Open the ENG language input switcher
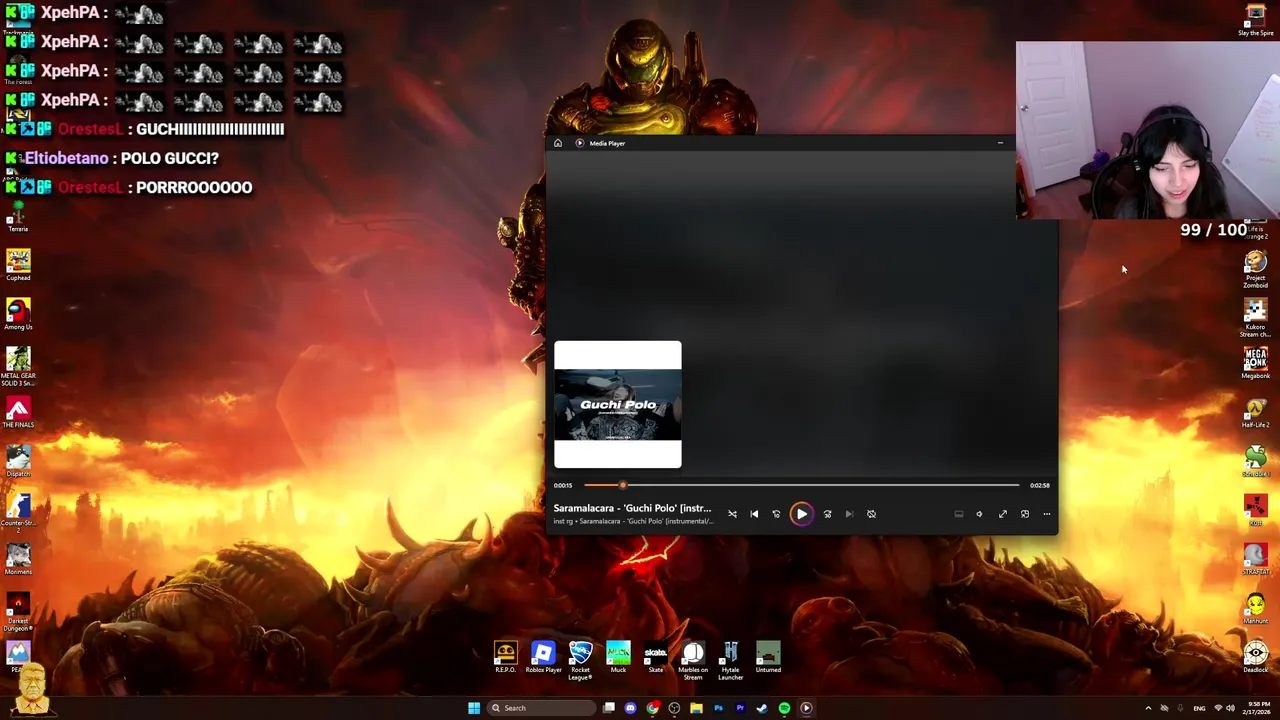 [1199, 708]
